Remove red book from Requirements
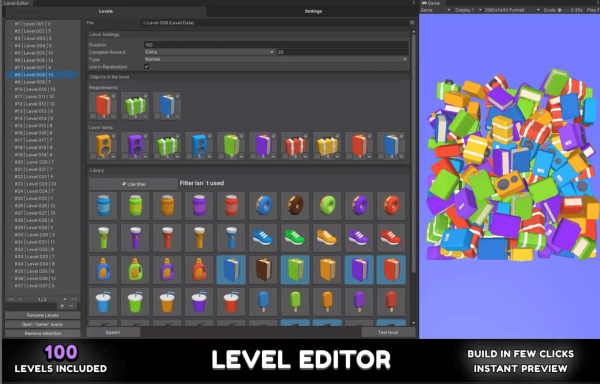 (114, 96)
